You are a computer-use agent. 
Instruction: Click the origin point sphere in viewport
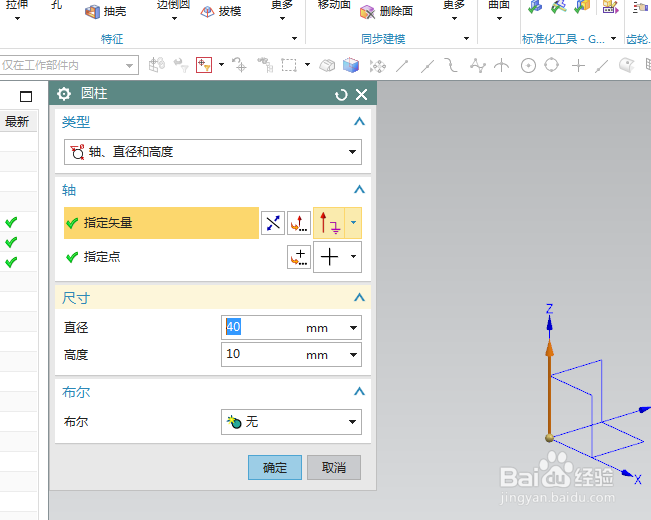[549, 438]
